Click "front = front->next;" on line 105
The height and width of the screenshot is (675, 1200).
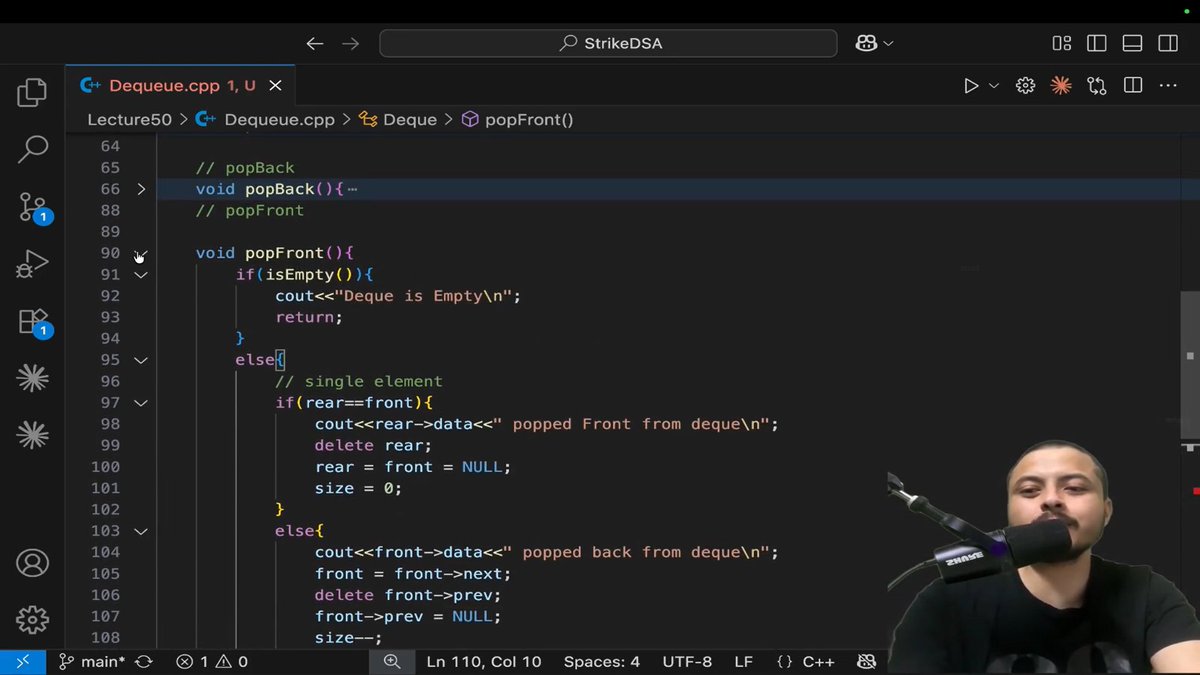pos(413,574)
